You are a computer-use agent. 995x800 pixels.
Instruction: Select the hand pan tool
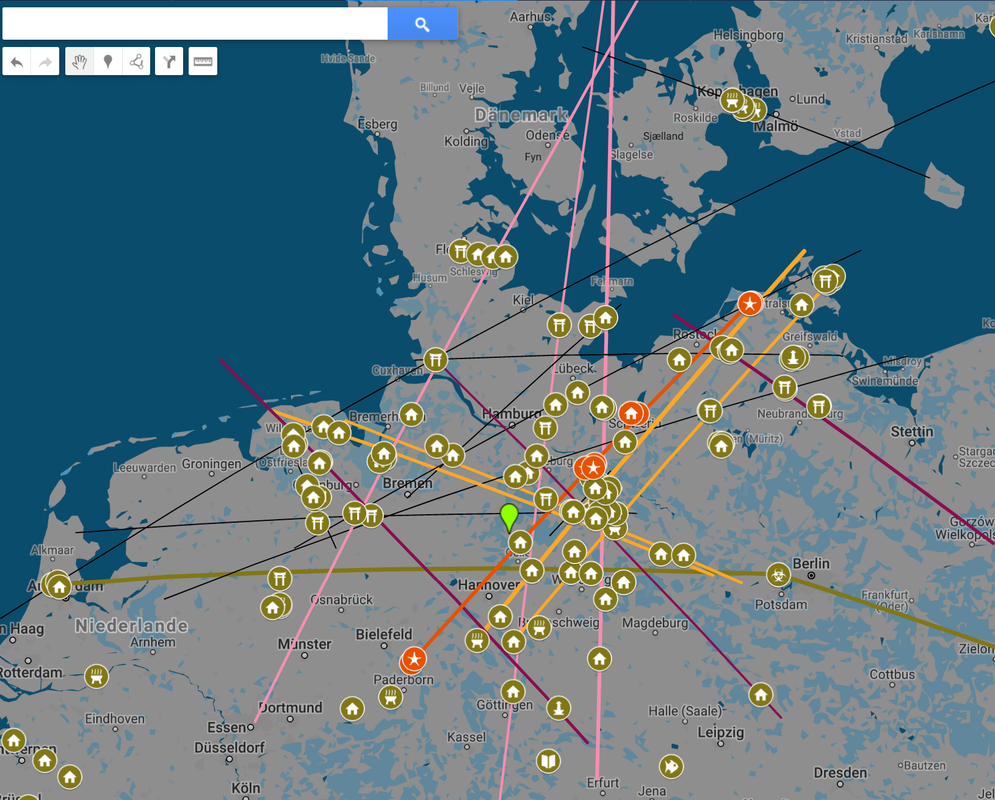coord(80,62)
